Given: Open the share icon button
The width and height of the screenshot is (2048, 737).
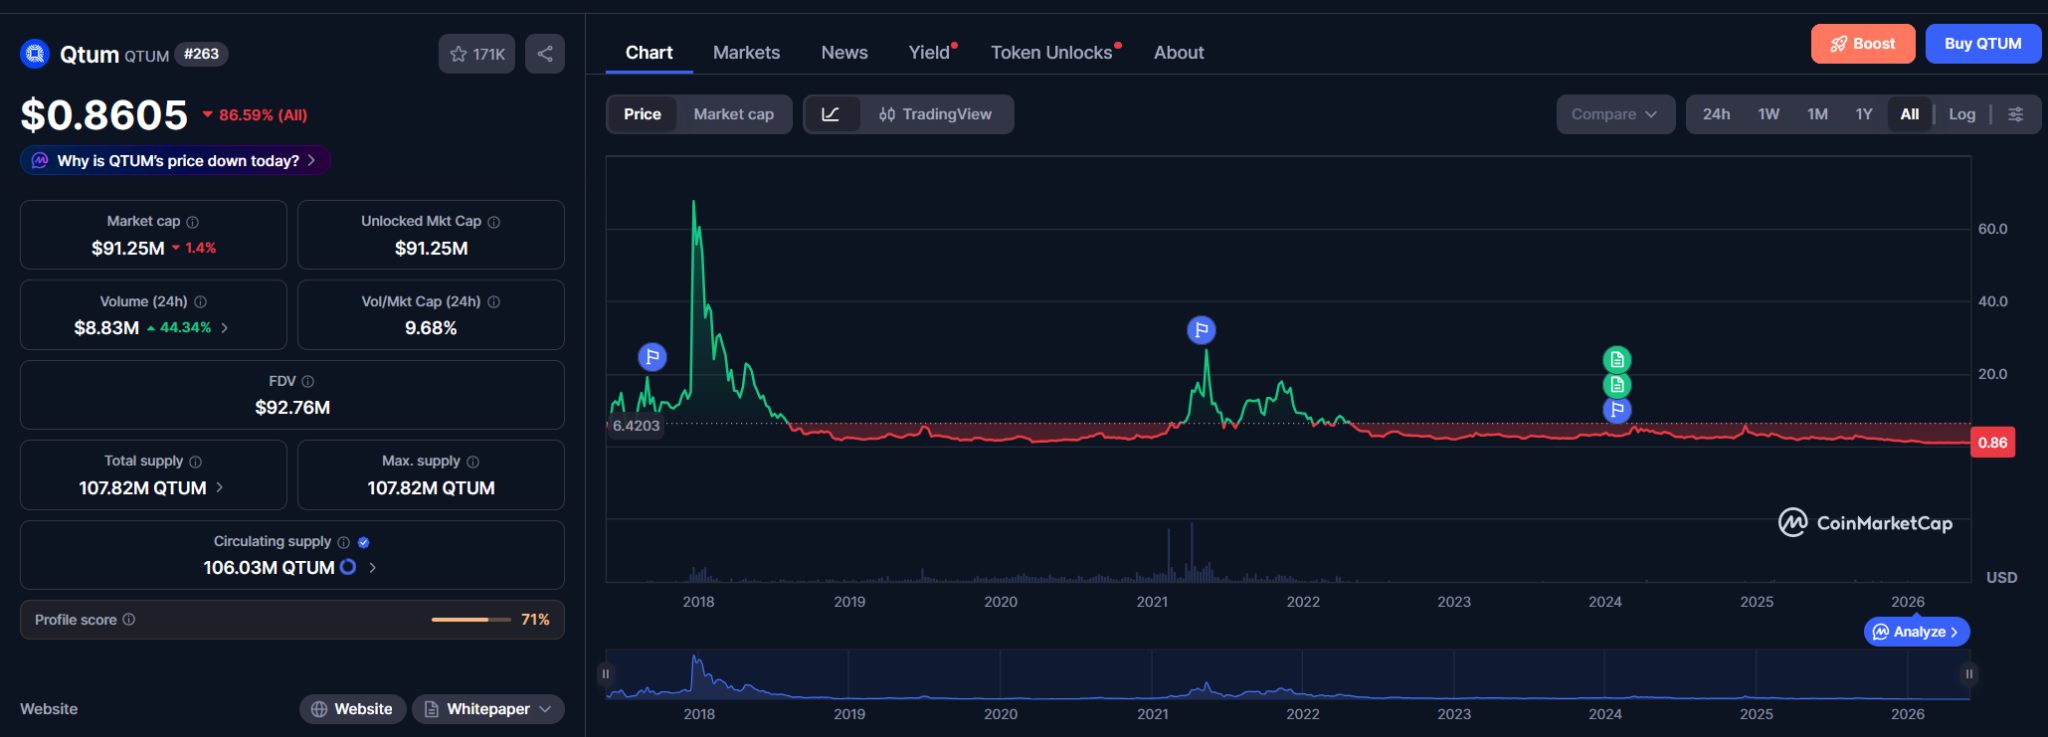Looking at the screenshot, I should point(545,54).
